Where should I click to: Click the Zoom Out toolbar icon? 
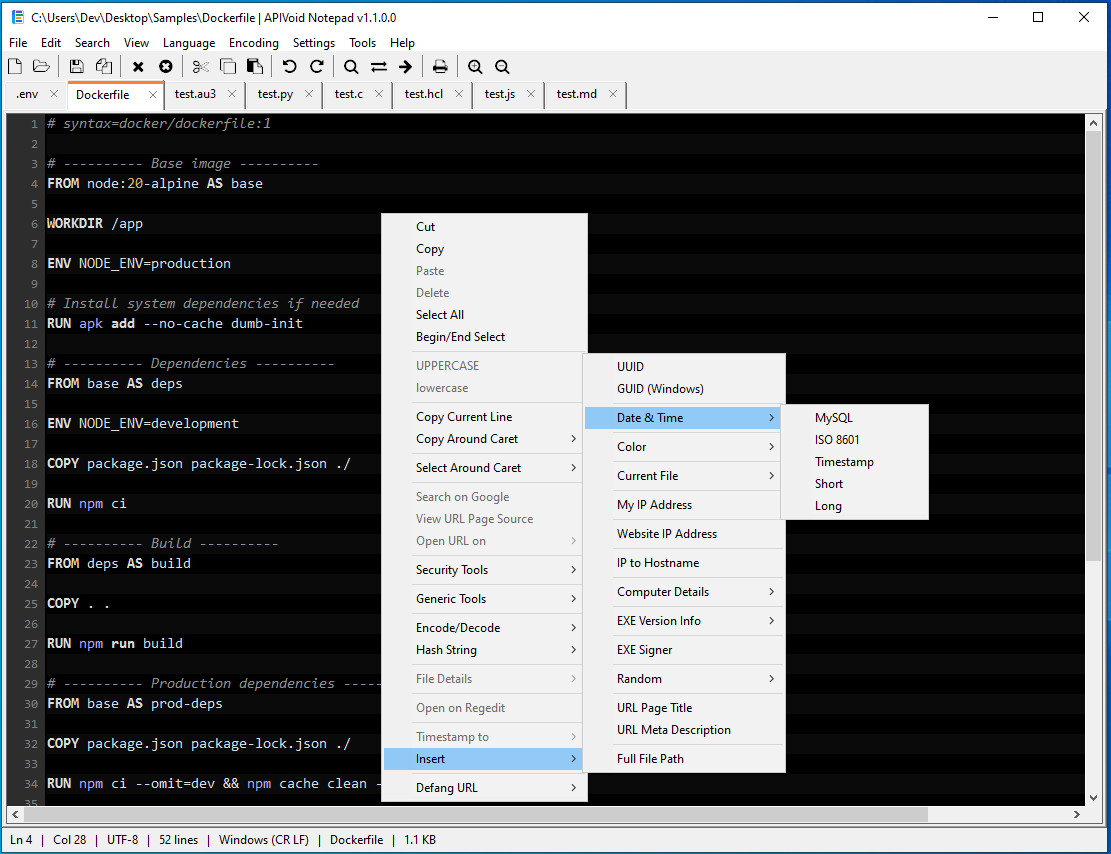click(502, 67)
